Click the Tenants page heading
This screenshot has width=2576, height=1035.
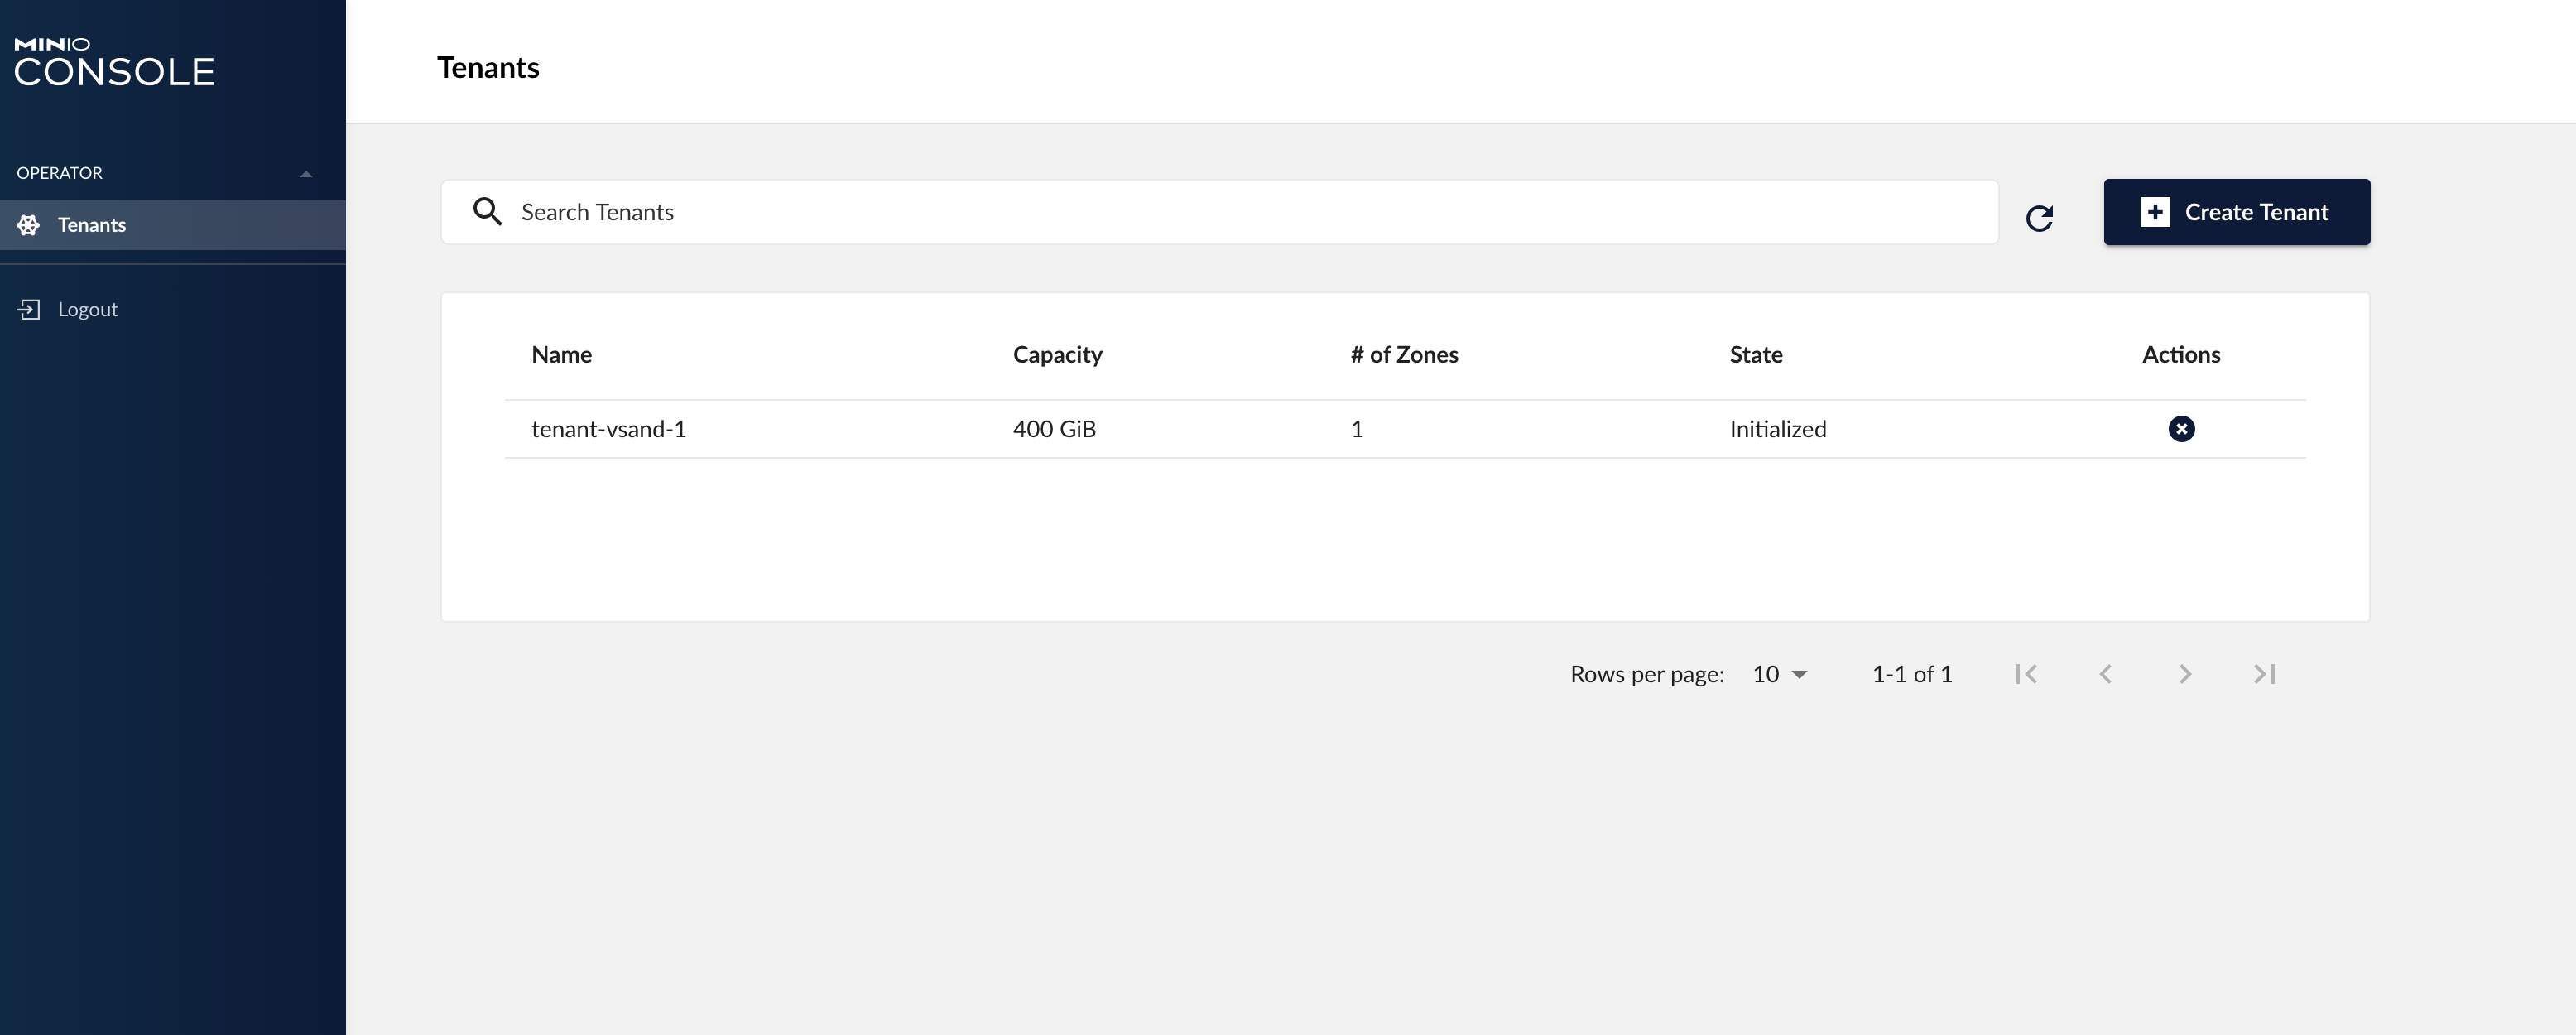click(x=488, y=67)
